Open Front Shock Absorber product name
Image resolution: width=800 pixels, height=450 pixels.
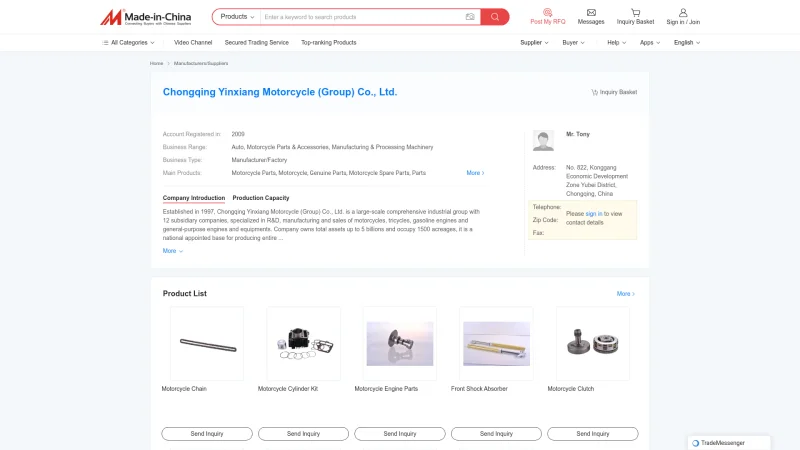479,389
